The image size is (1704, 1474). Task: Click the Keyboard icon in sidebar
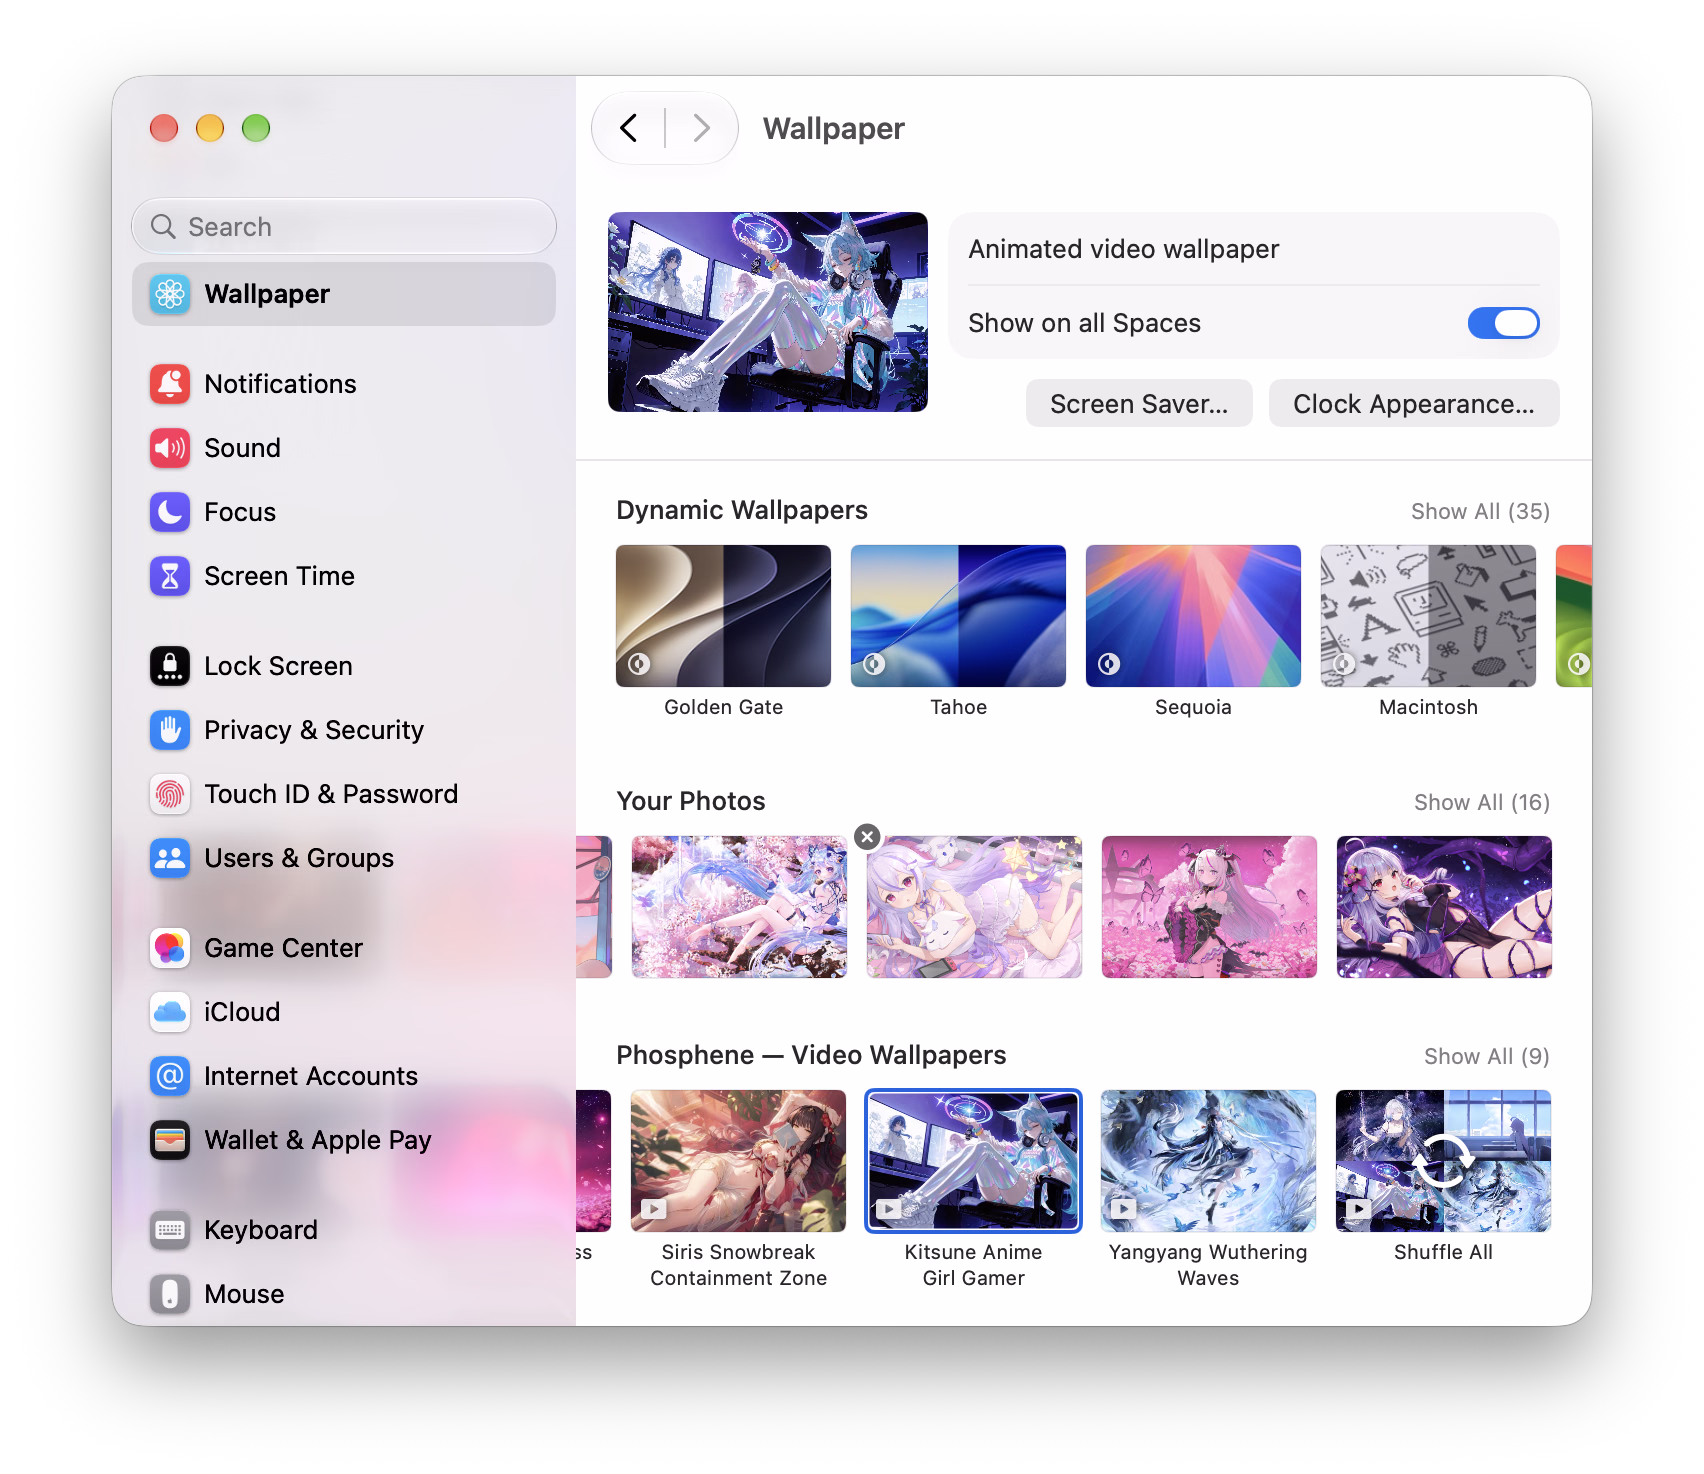click(170, 1230)
